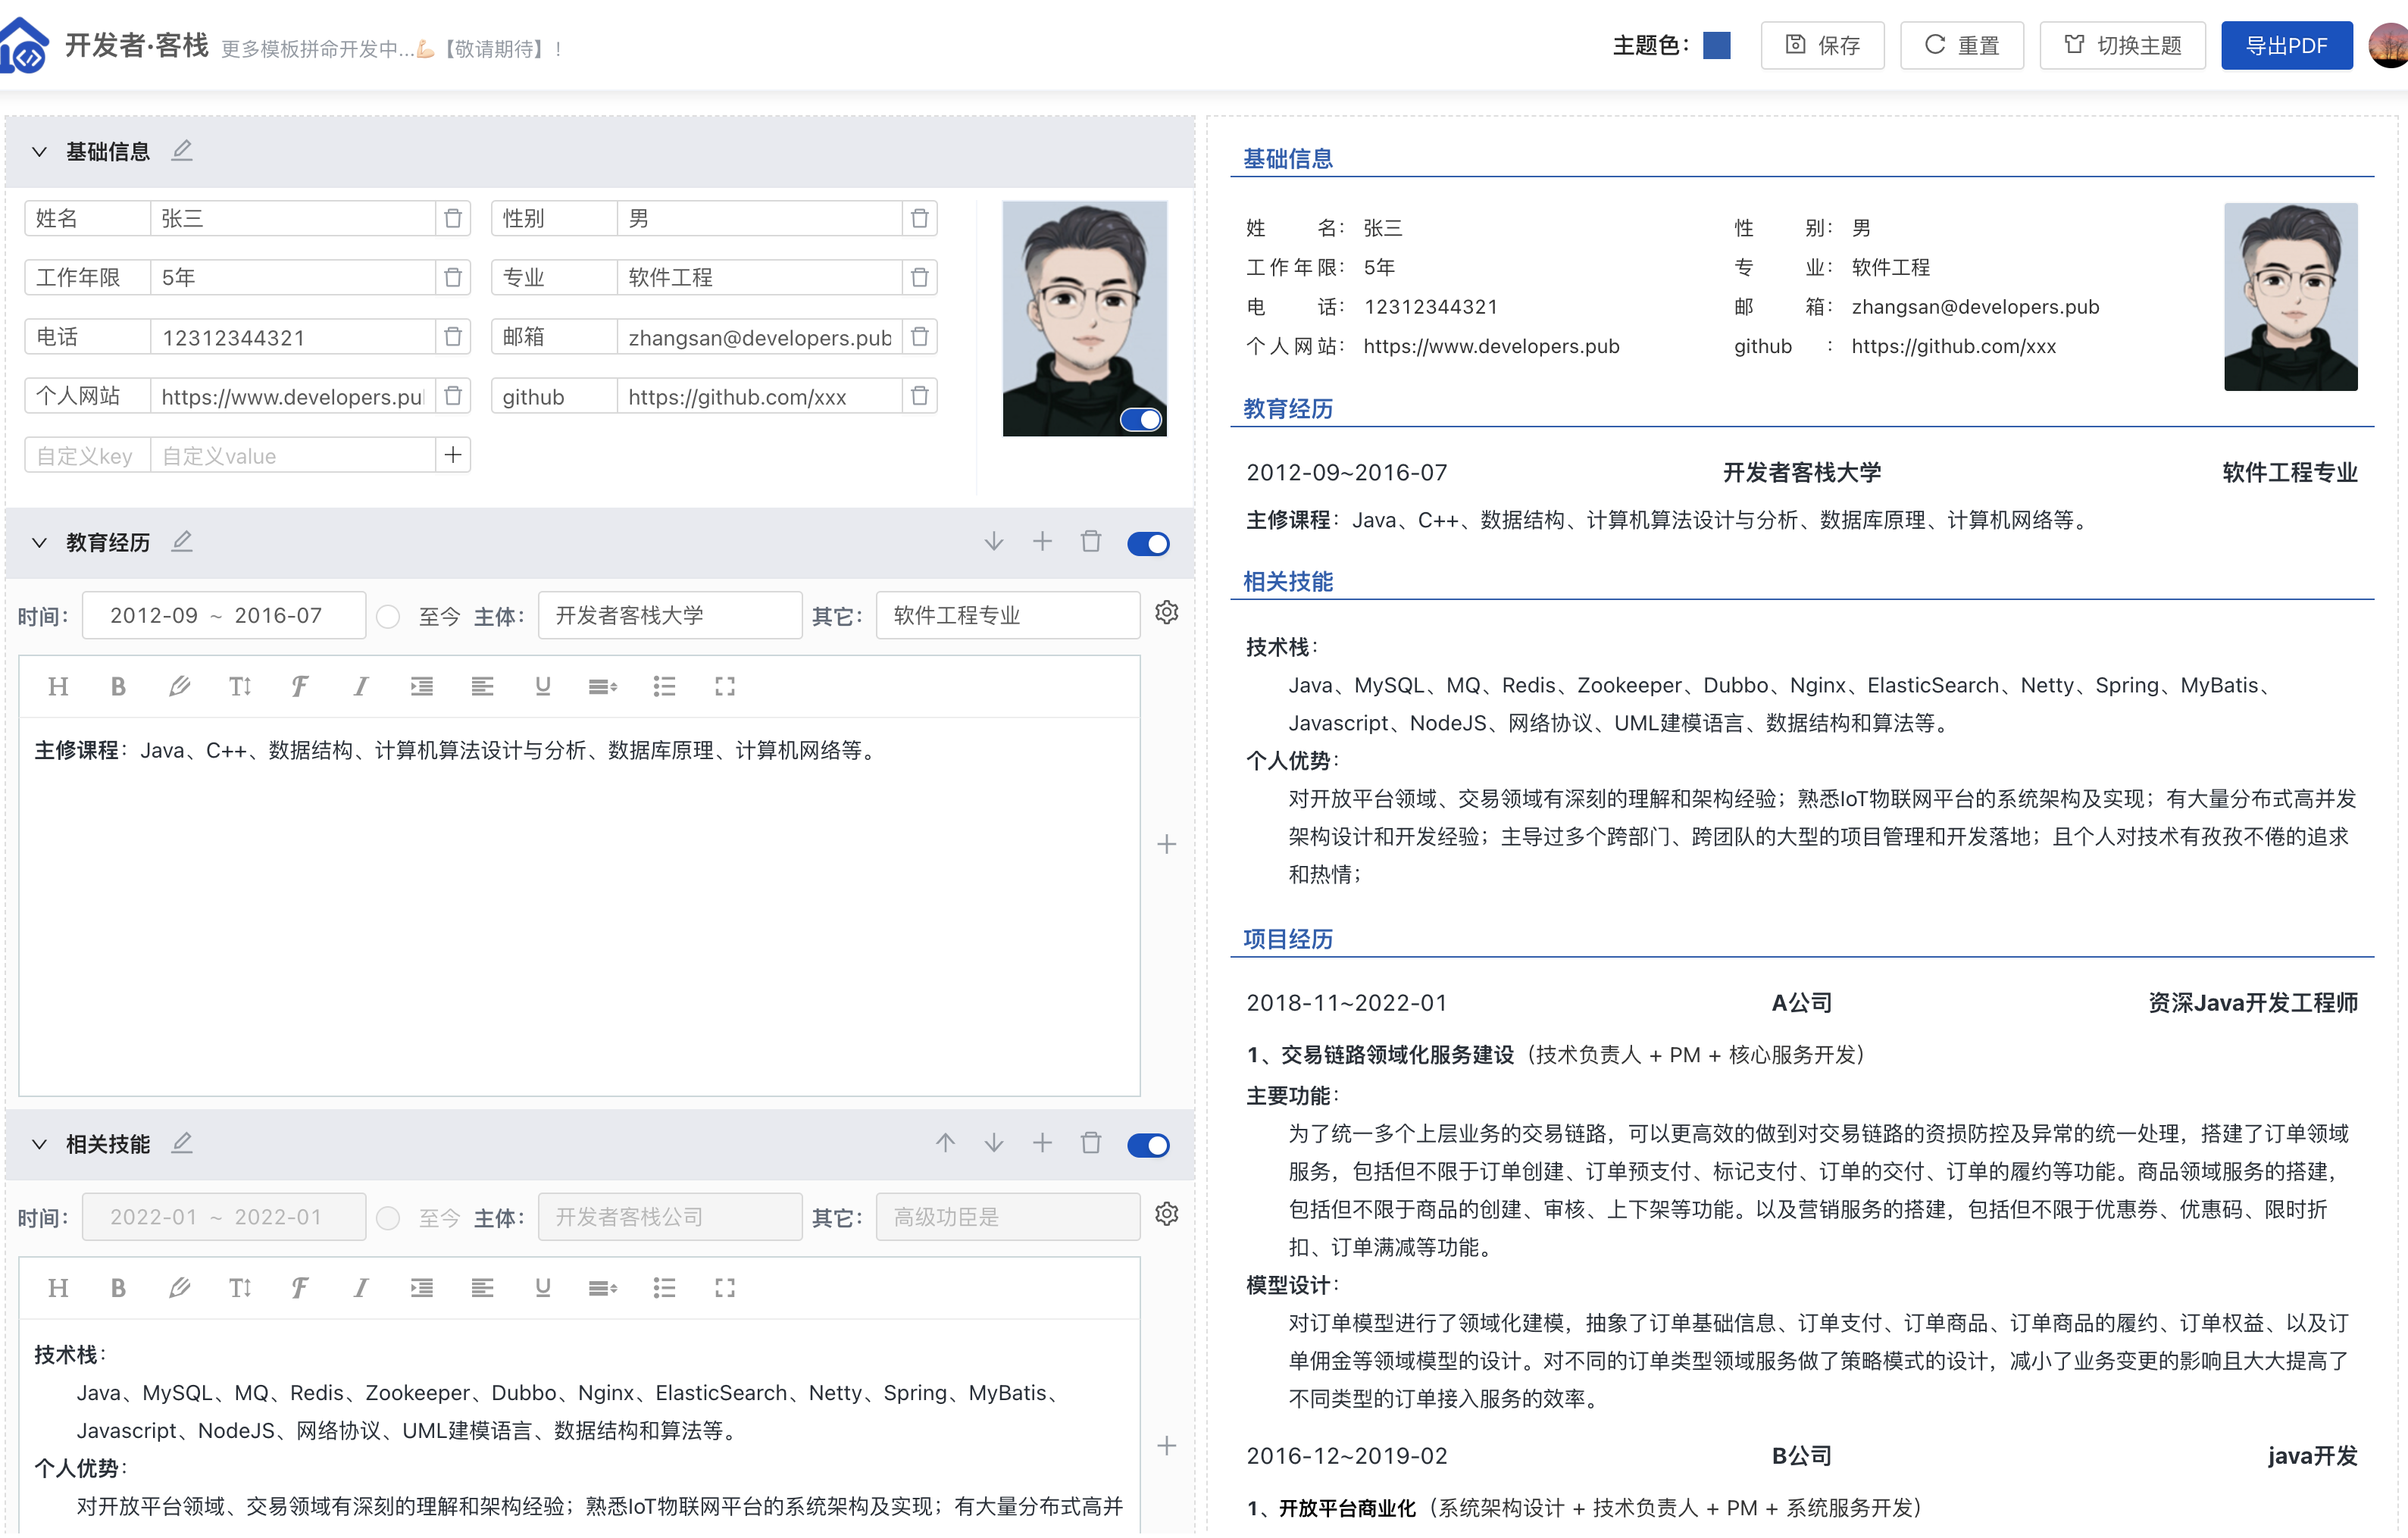Click the 自定义value input field

[293, 455]
